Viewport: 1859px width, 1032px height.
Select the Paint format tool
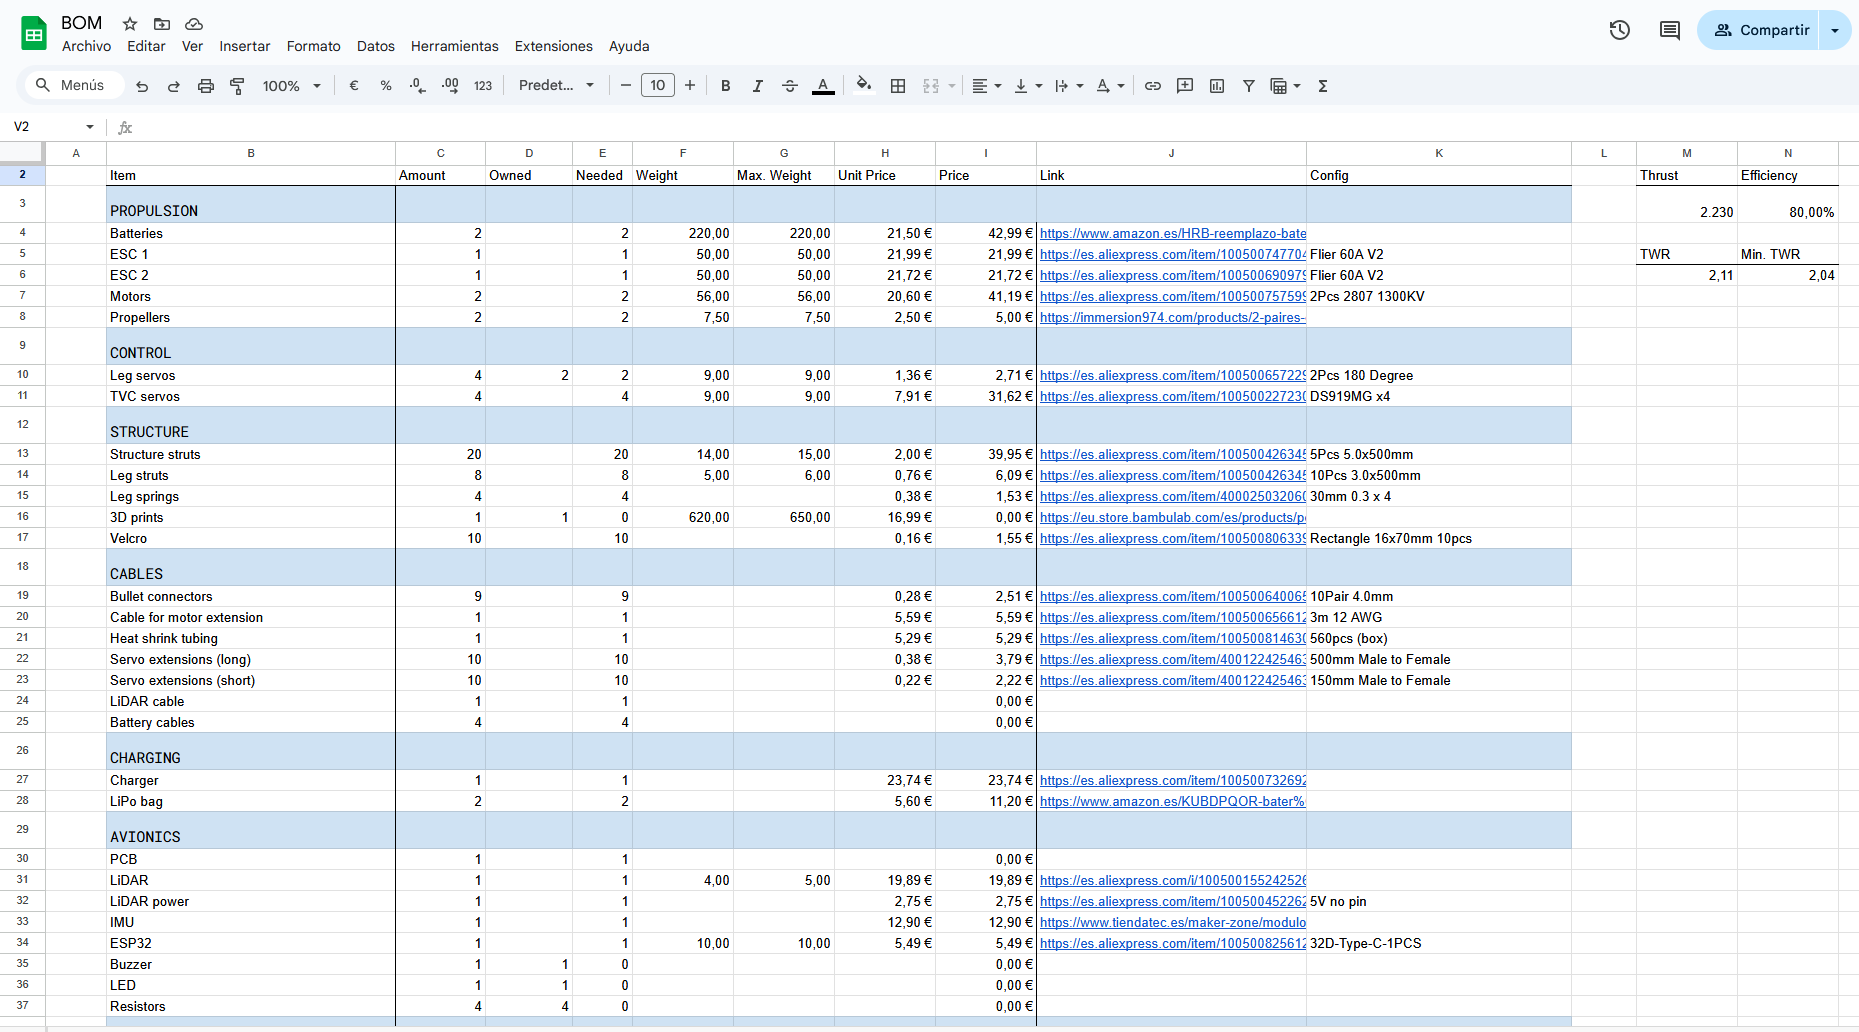coord(237,86)
